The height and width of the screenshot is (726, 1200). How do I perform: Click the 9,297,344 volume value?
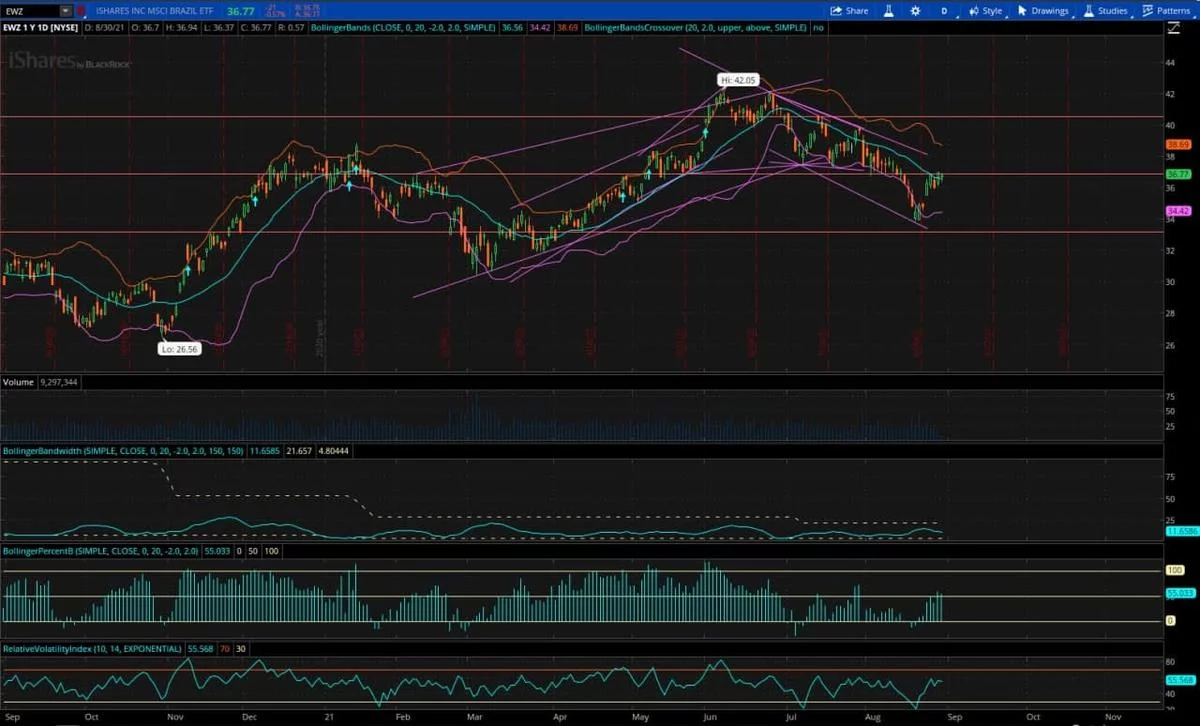pyautogui.click(x=57, y=381)
